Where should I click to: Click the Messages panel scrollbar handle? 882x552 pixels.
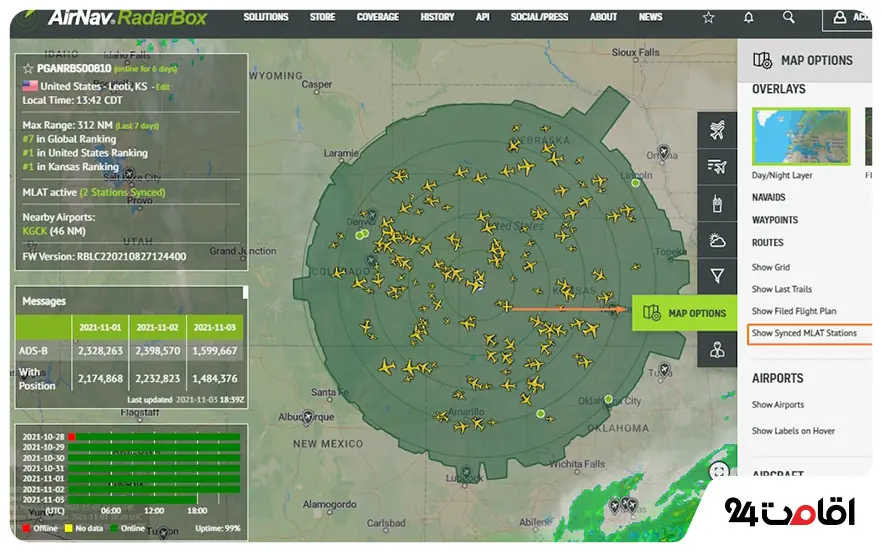pyautogui.click(x=245, y=292)
